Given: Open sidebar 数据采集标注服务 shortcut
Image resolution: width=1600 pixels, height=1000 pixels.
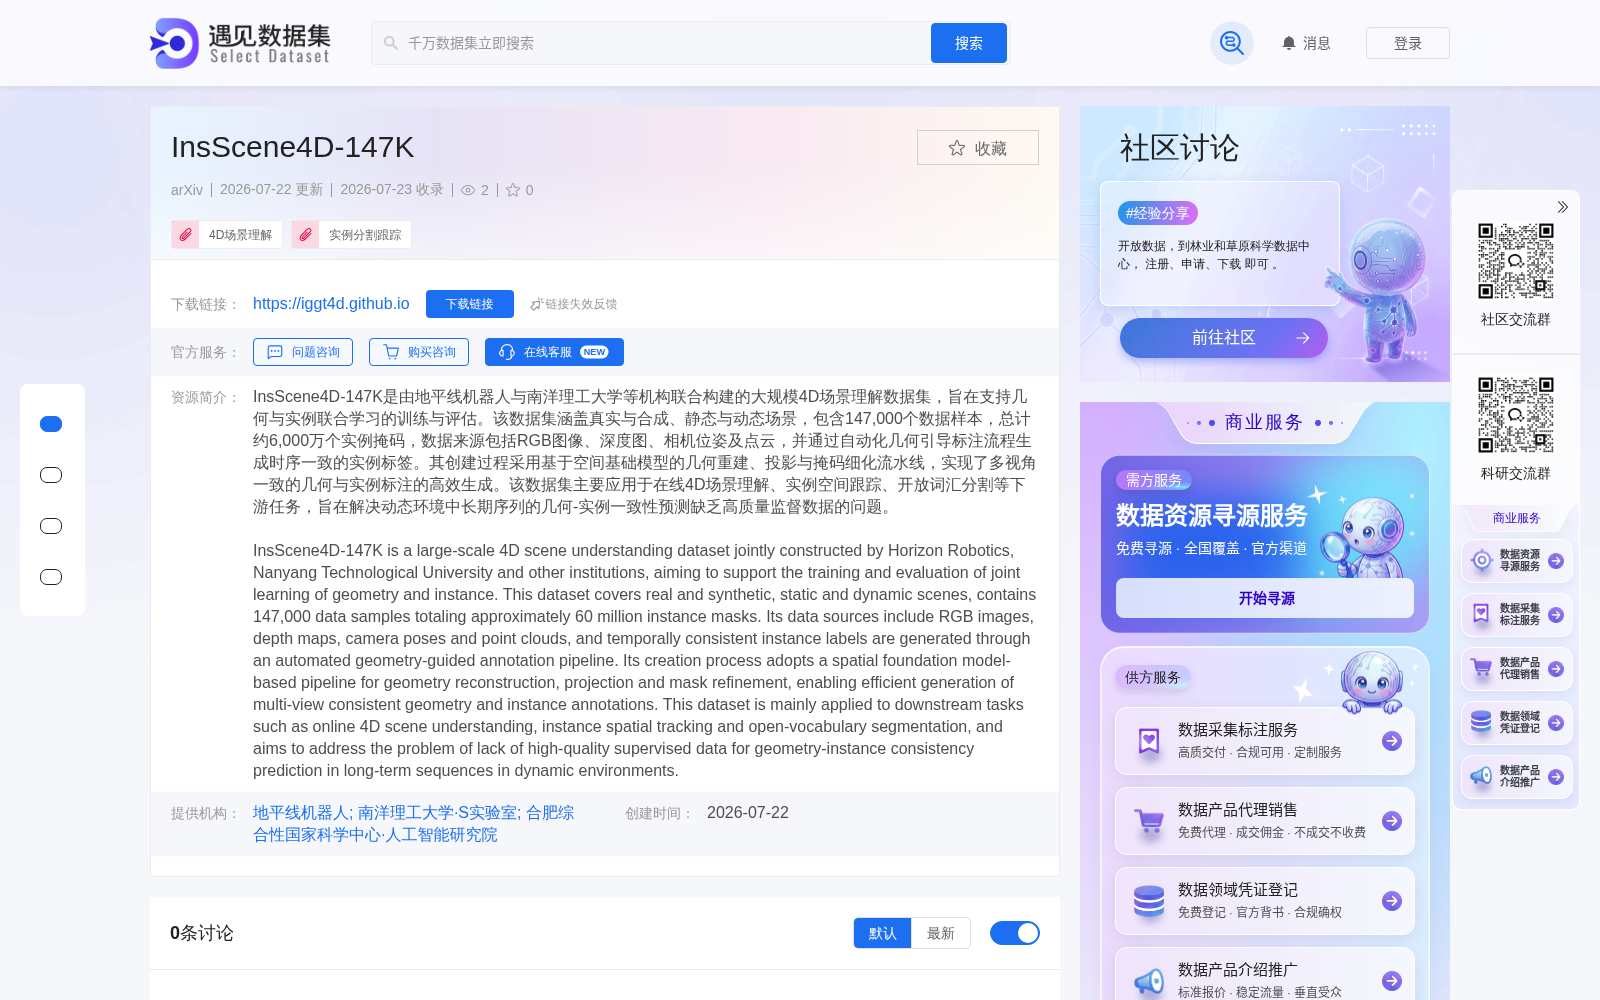Looking at the screenshot, I should [x=1517, y=615].
